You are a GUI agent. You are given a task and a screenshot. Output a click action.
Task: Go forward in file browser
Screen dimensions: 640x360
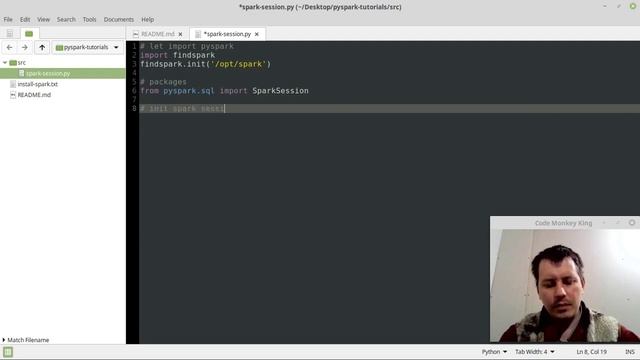[24, 47]
